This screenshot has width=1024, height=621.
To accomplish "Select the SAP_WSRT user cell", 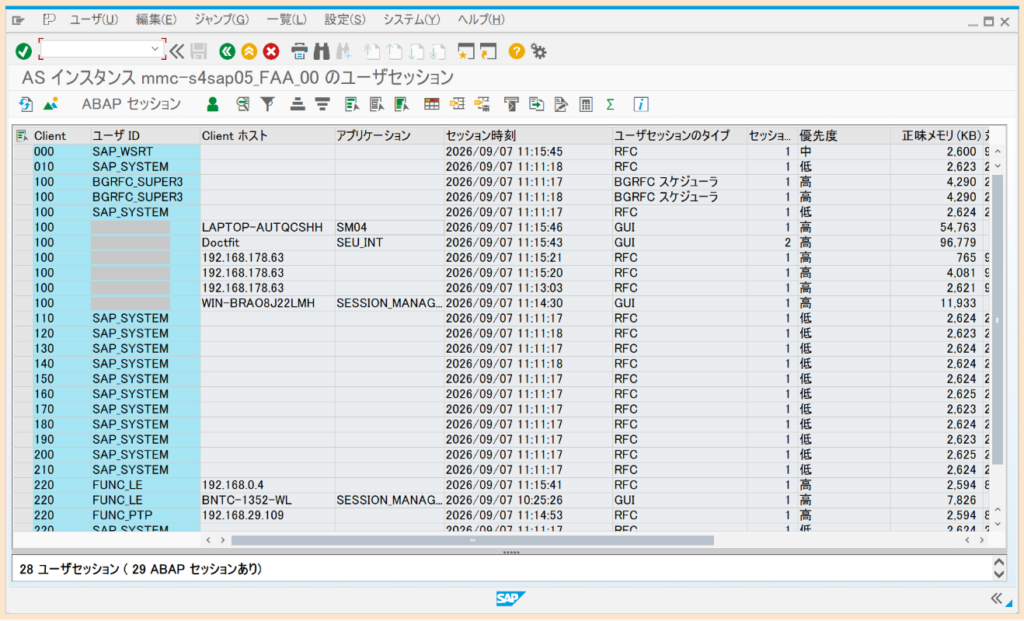I will pos(145,151).
